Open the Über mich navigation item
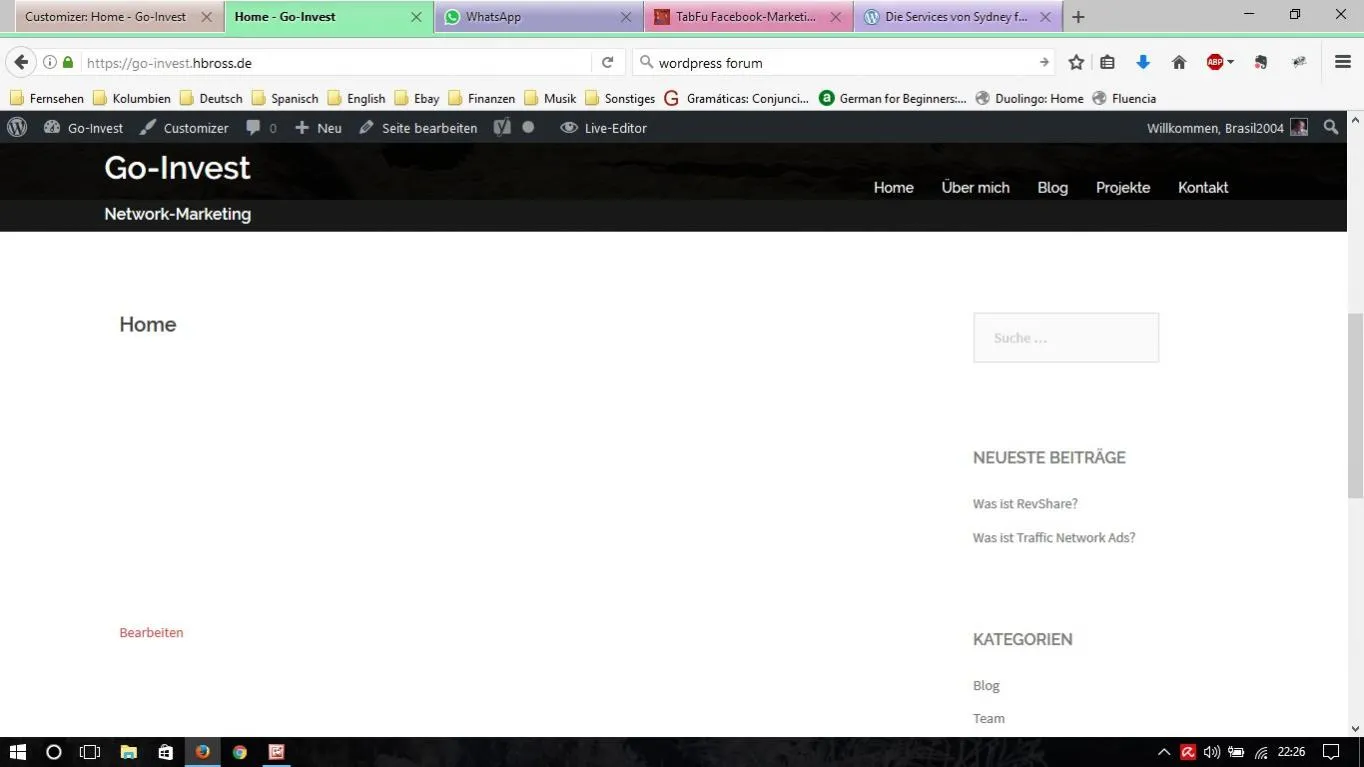Image resolution: width=1364 pixels, height=767 pixels. (x=975, y=187)
